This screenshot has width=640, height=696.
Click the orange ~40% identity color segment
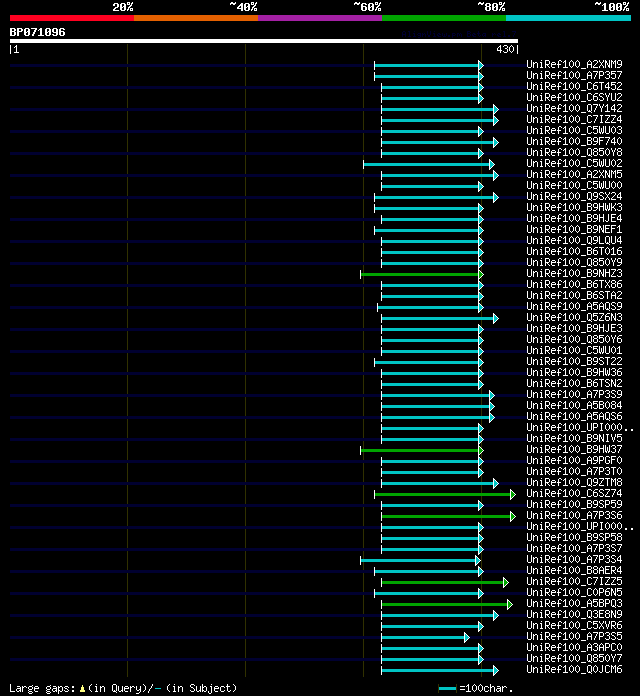click(196, 18)
